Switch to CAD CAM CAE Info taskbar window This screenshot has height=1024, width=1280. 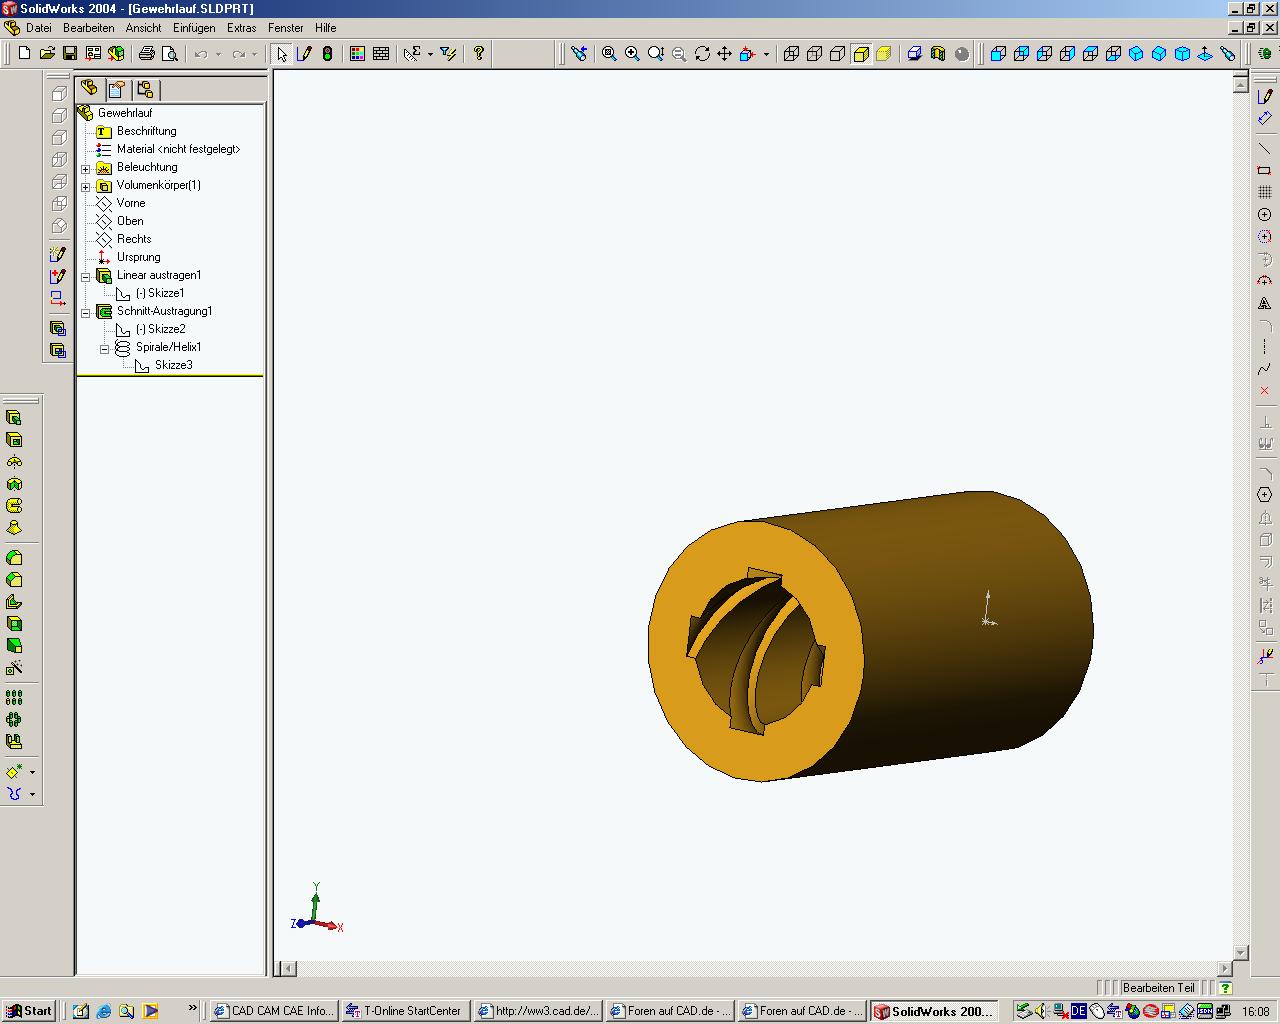(274, 1011)
